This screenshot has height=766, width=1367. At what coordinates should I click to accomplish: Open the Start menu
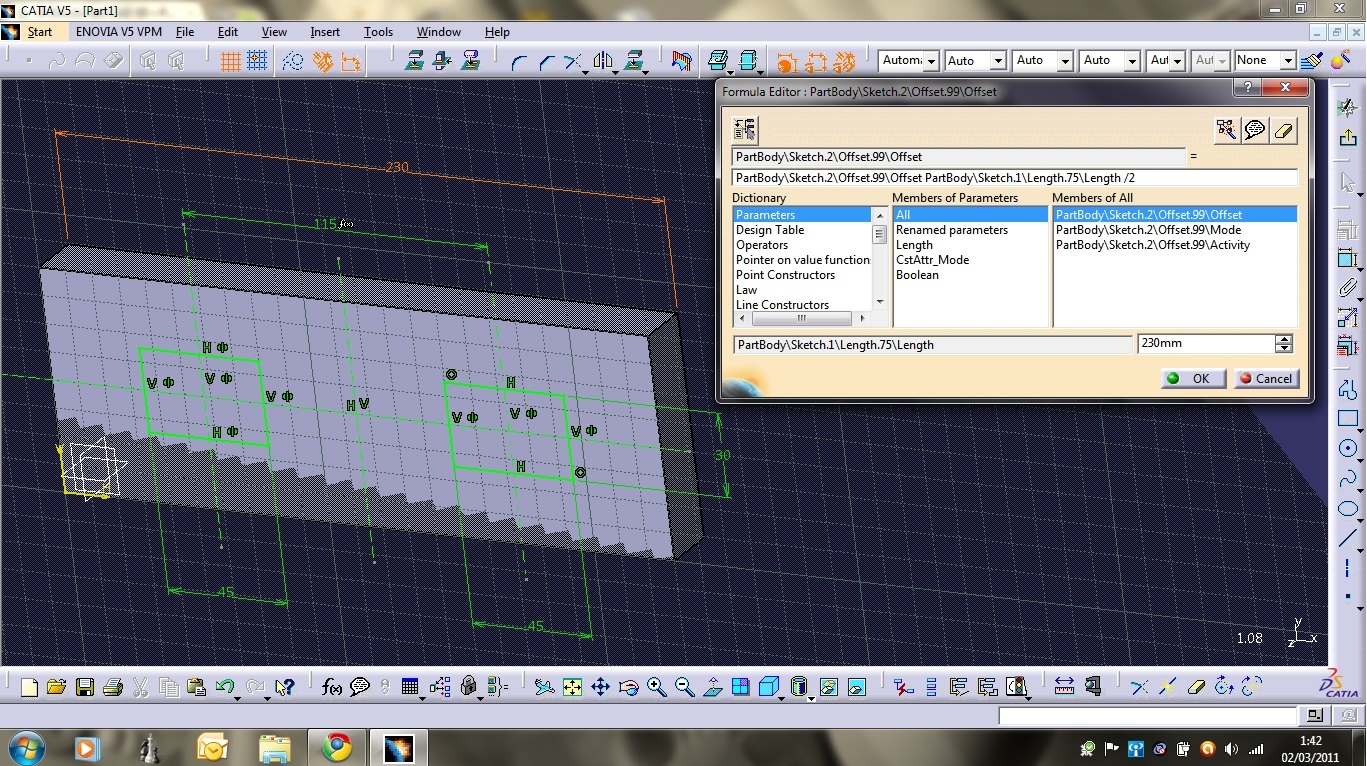[40, 32]
